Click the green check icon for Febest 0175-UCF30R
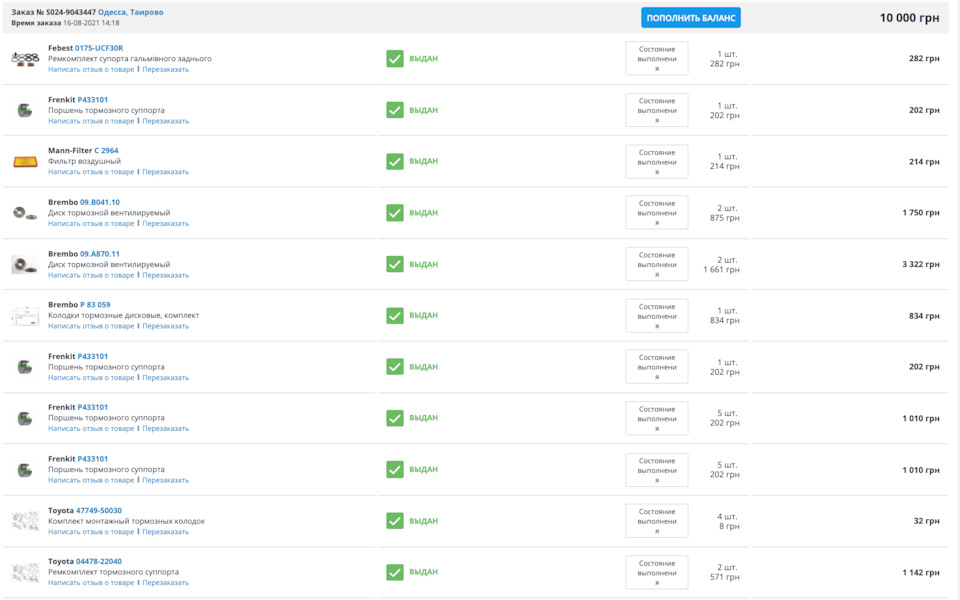This screenshot has width=960, height=600. pyautogui.click(x=395, y=59)
